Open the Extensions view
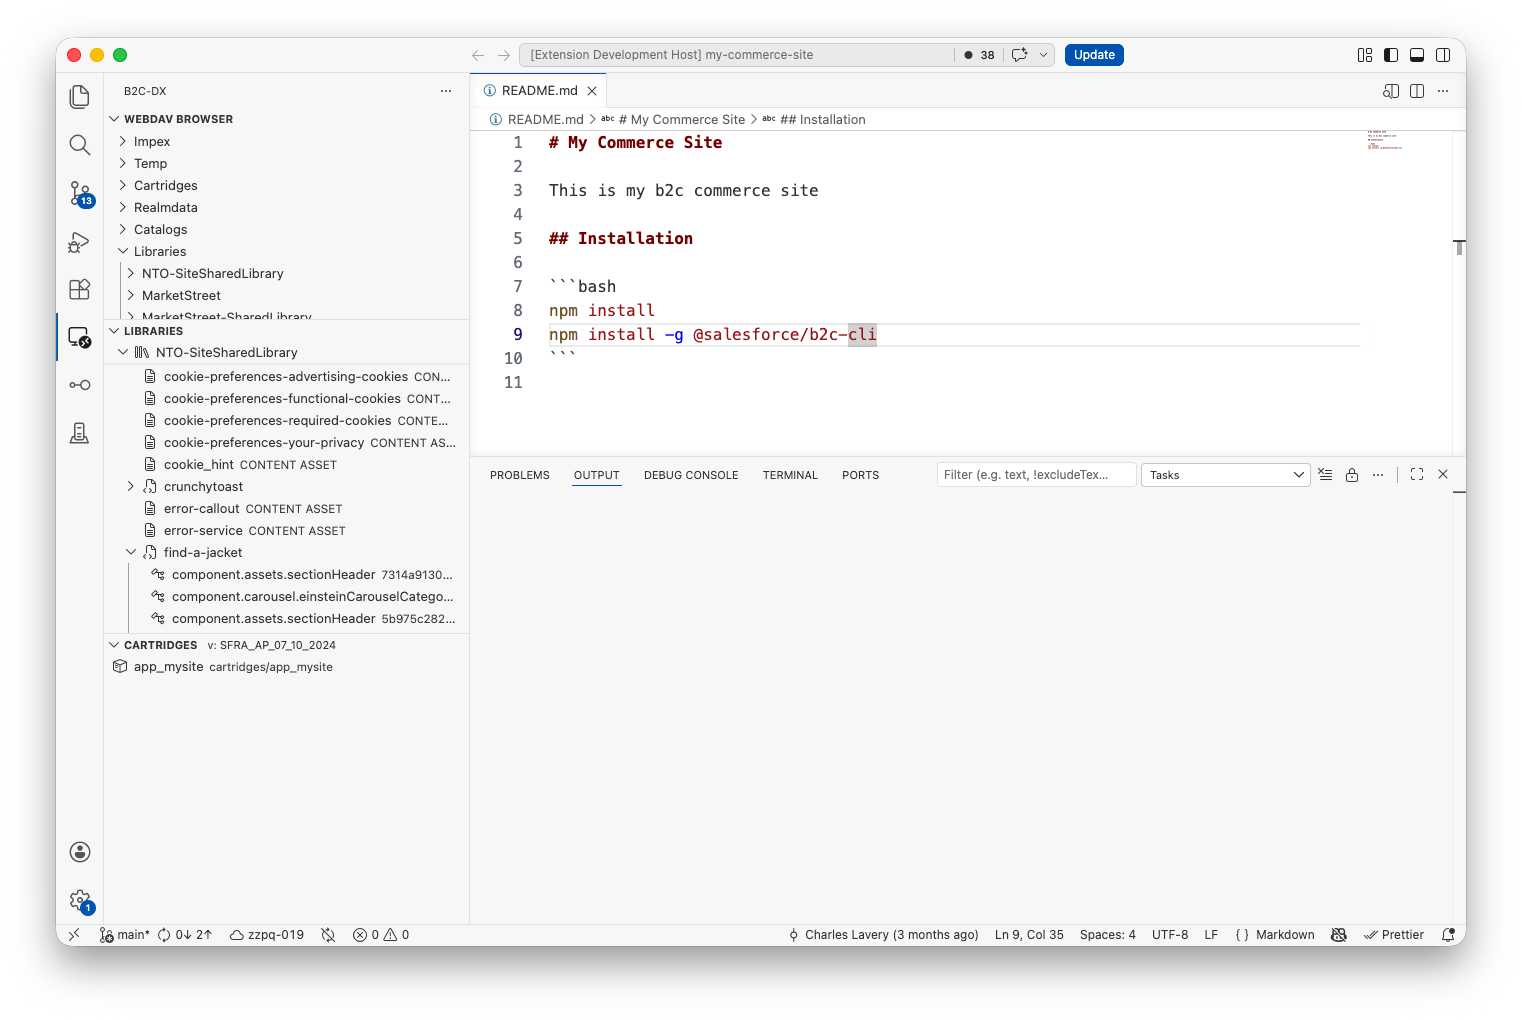Viewport: 1522px width, 1020px height. pos(80,289)
